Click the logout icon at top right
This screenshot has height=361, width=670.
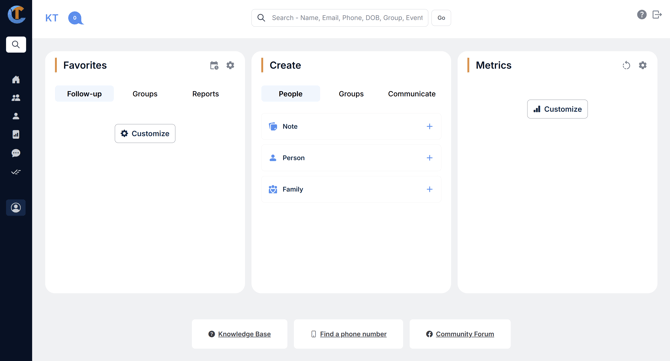click(x=657, y=15)
